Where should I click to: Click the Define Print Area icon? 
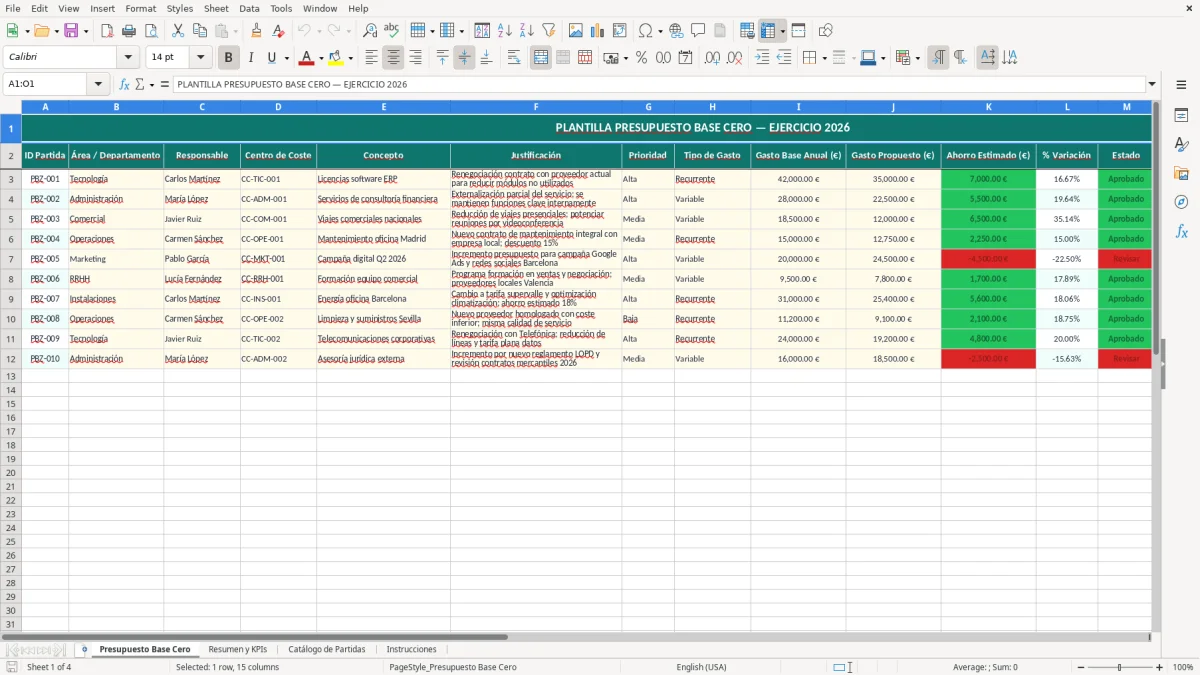[747, 31]
